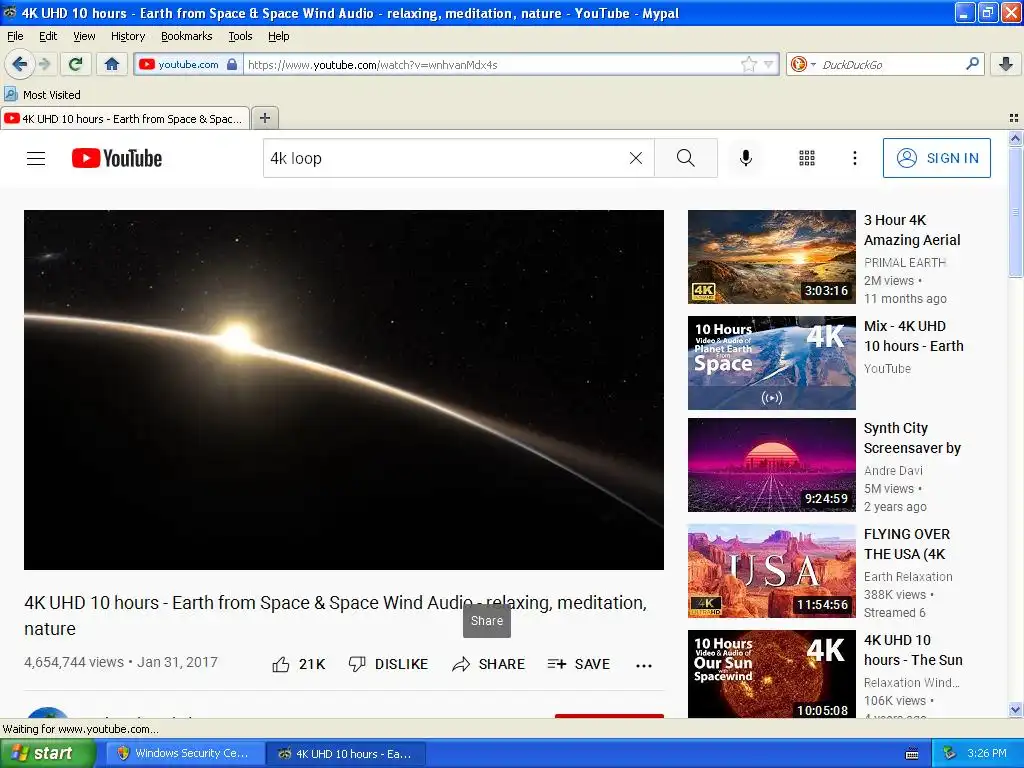Open the Synth City Screensaver thumbnail
The image size is (1024, 768).
click(771, 464)
